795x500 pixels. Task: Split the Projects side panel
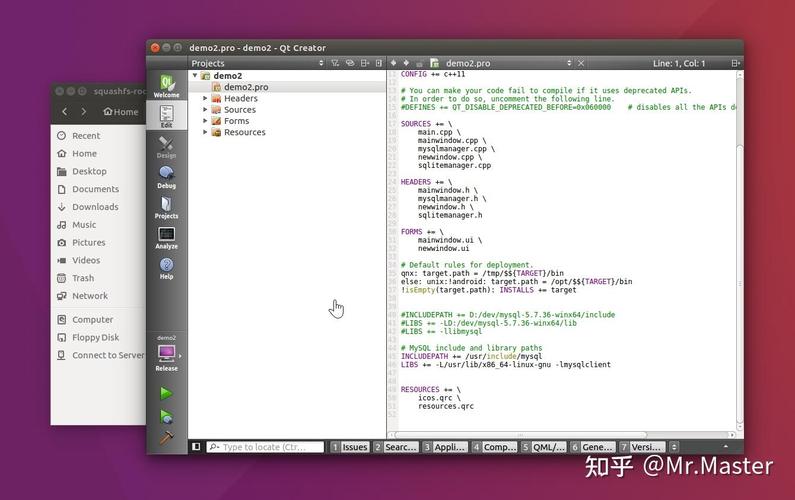click(365, 63)
